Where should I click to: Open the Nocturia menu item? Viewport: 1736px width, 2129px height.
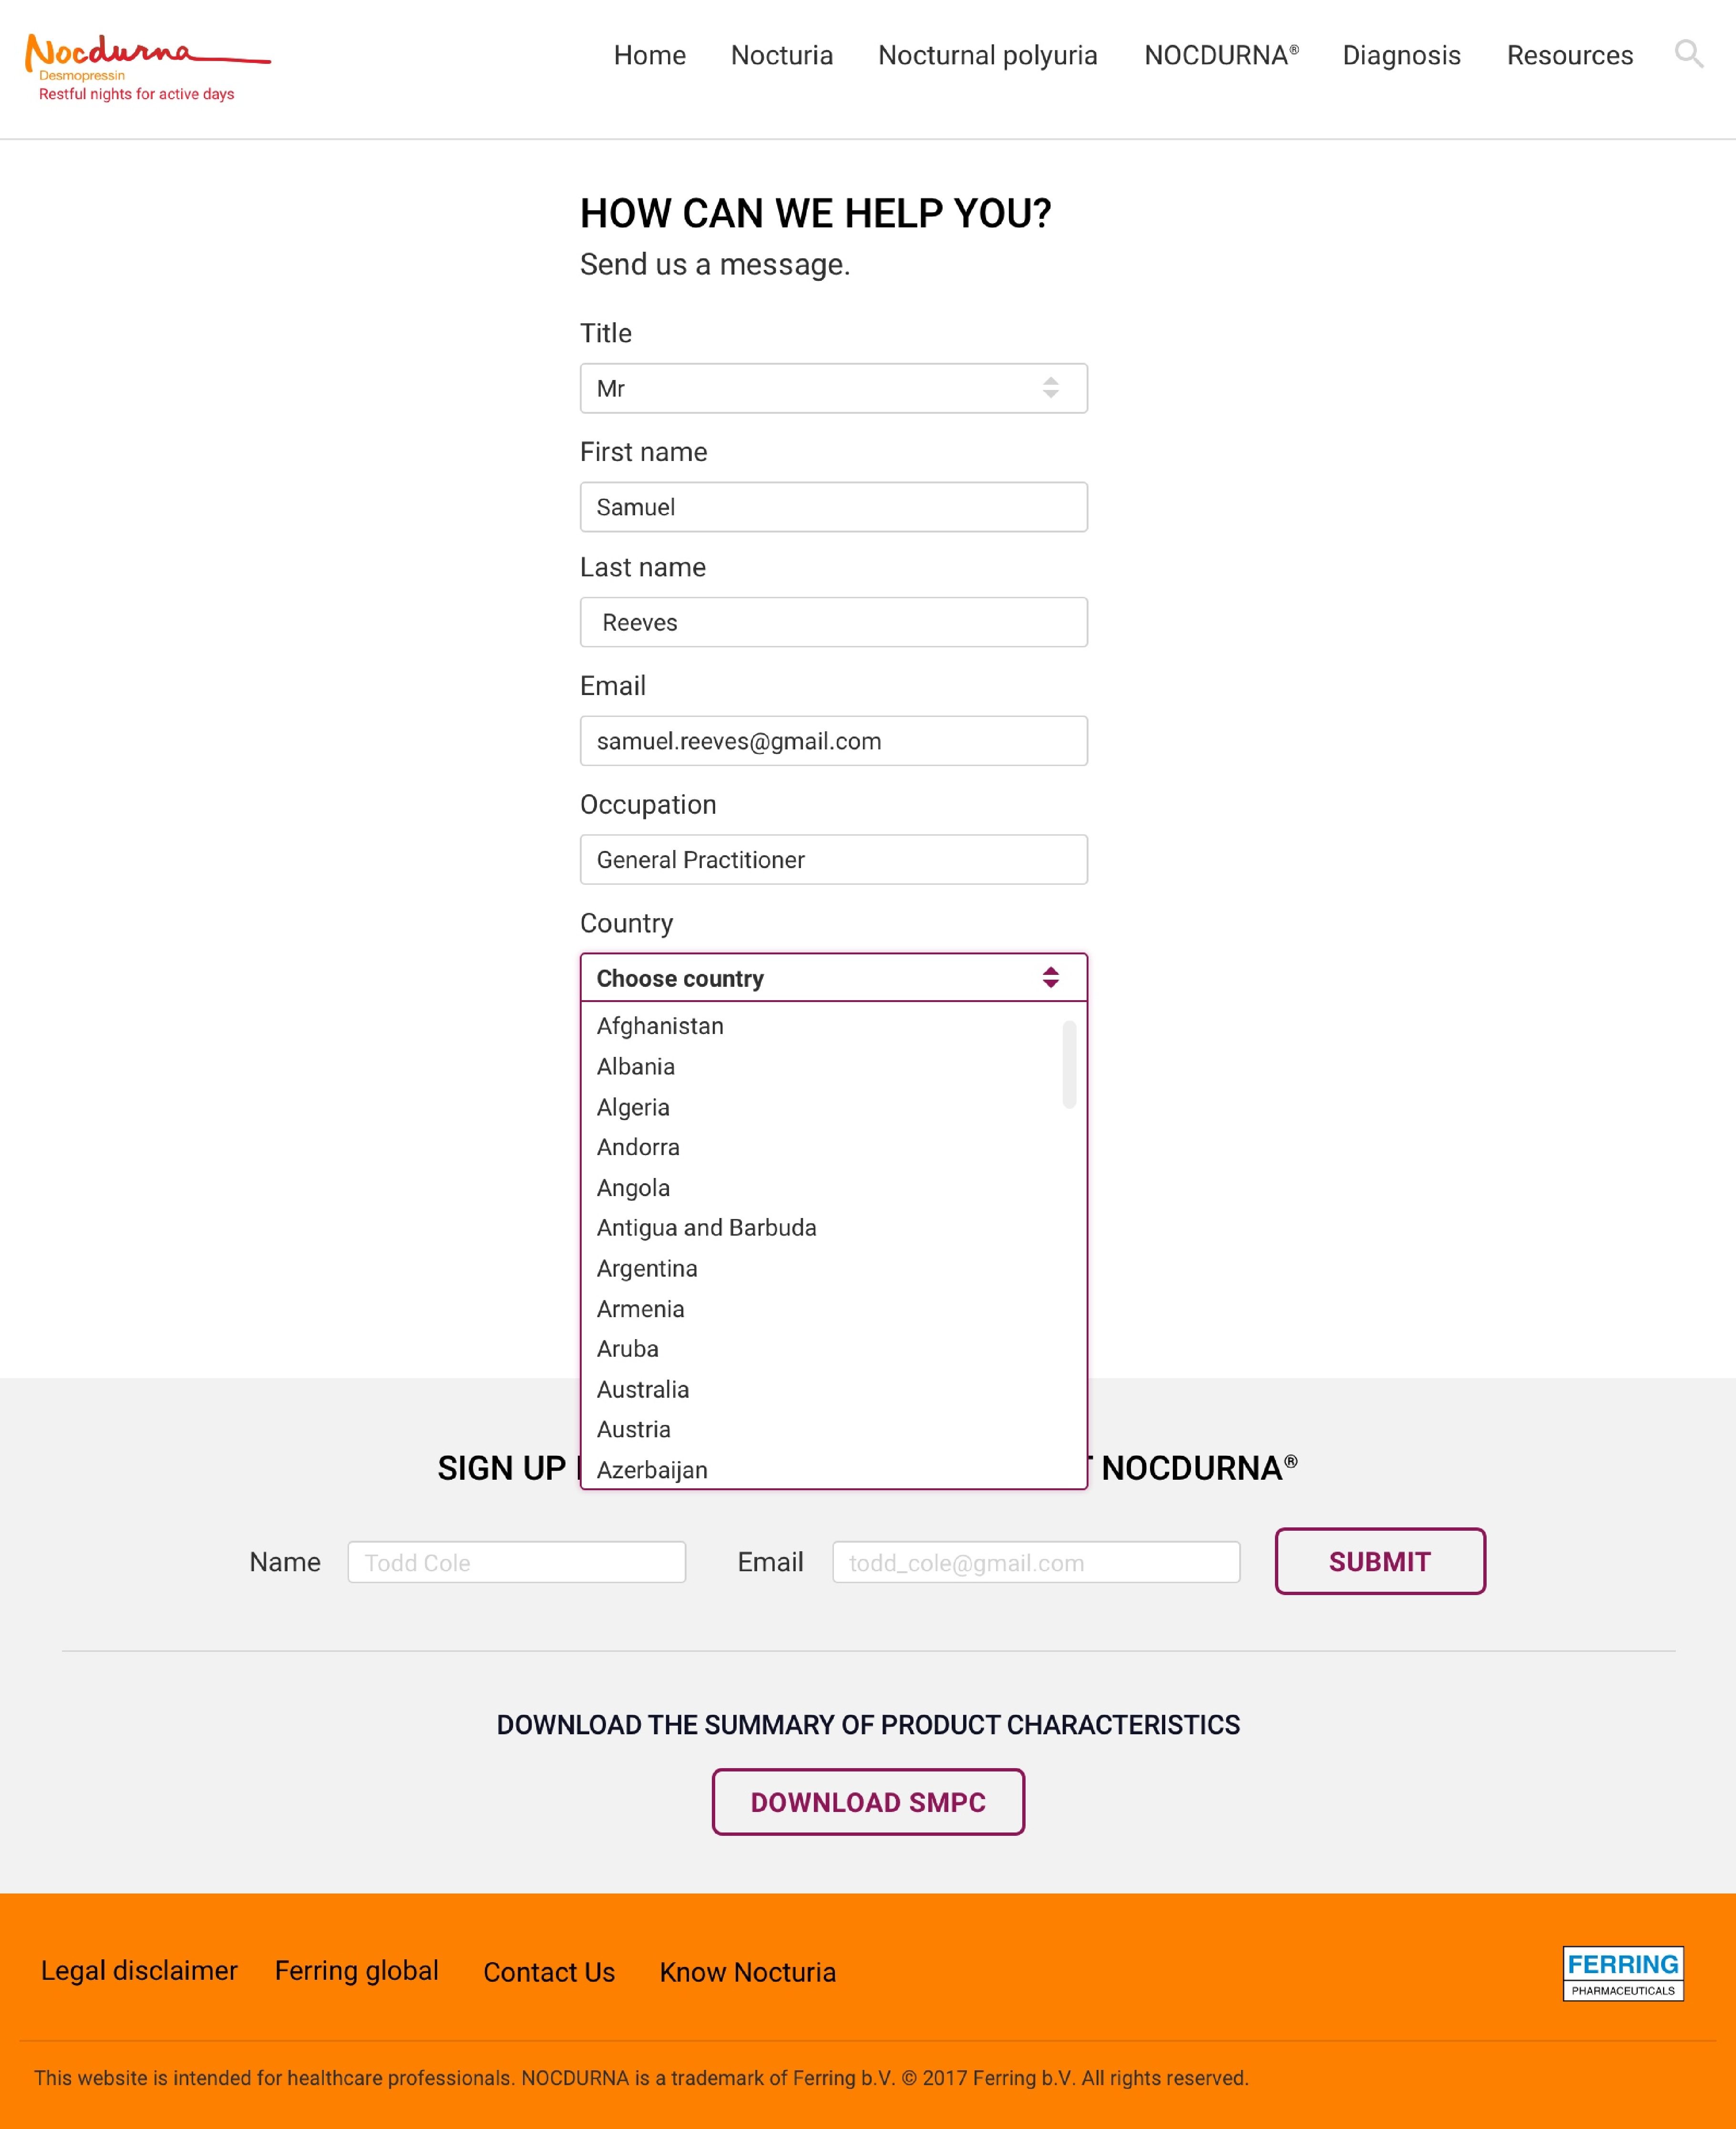point(781,55)
